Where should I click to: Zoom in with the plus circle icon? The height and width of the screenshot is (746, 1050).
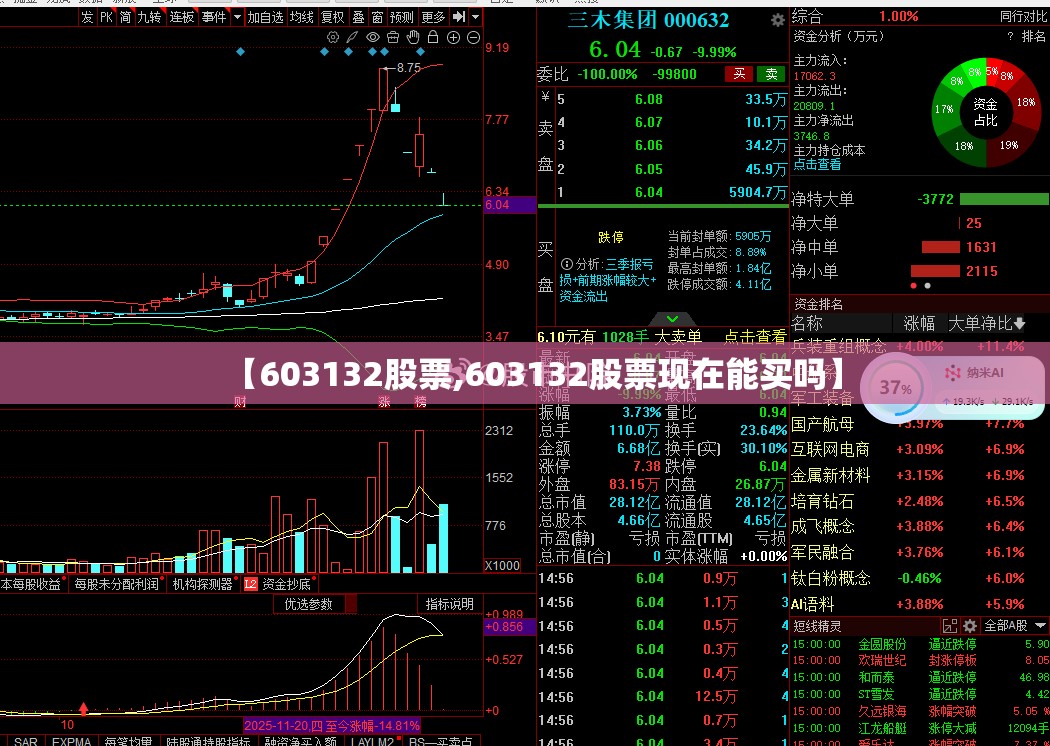pos(453,38)
